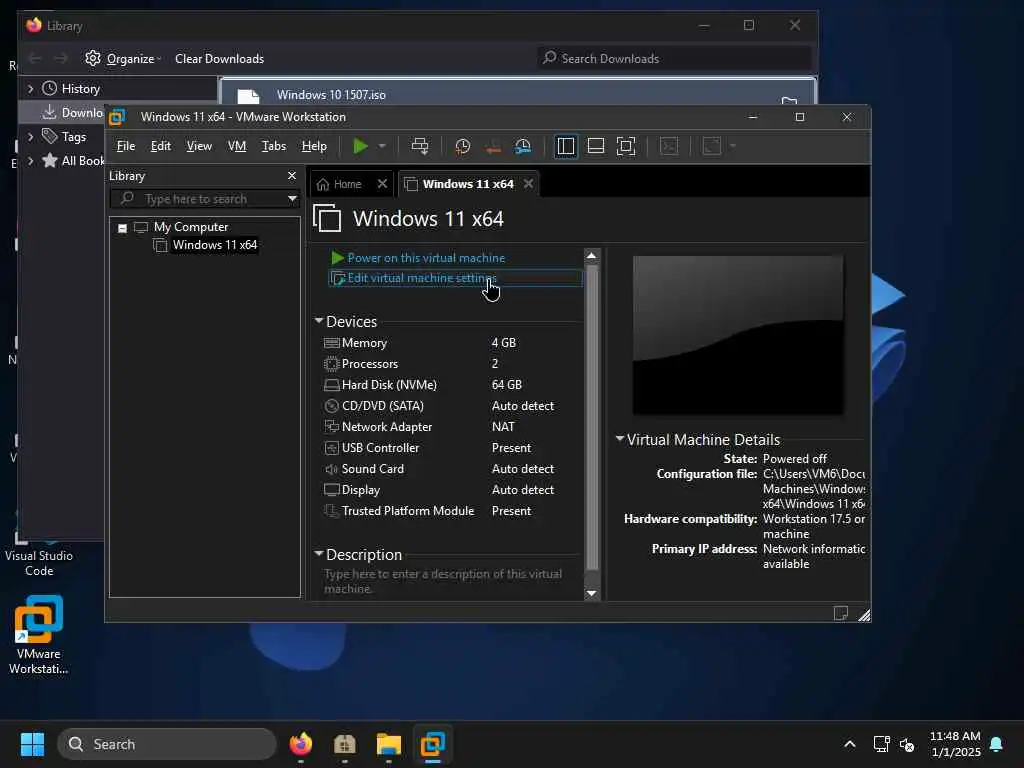The width and height of the screenshot is (1024, 768).
Task: Click Clear Downloads in Firefox Library
Action: pos(219,59)
